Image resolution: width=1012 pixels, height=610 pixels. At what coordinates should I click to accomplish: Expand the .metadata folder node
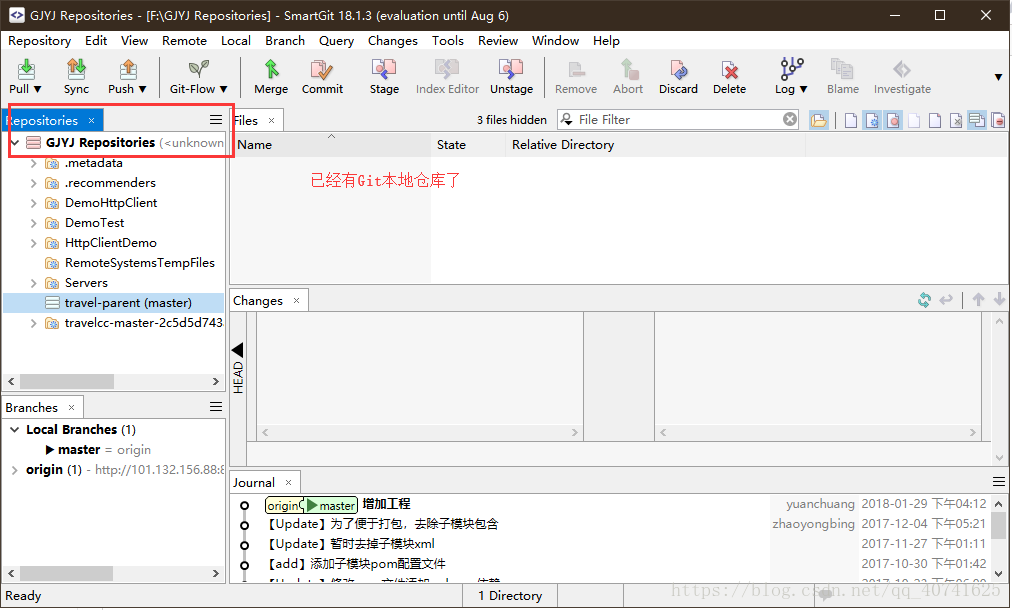34,163
